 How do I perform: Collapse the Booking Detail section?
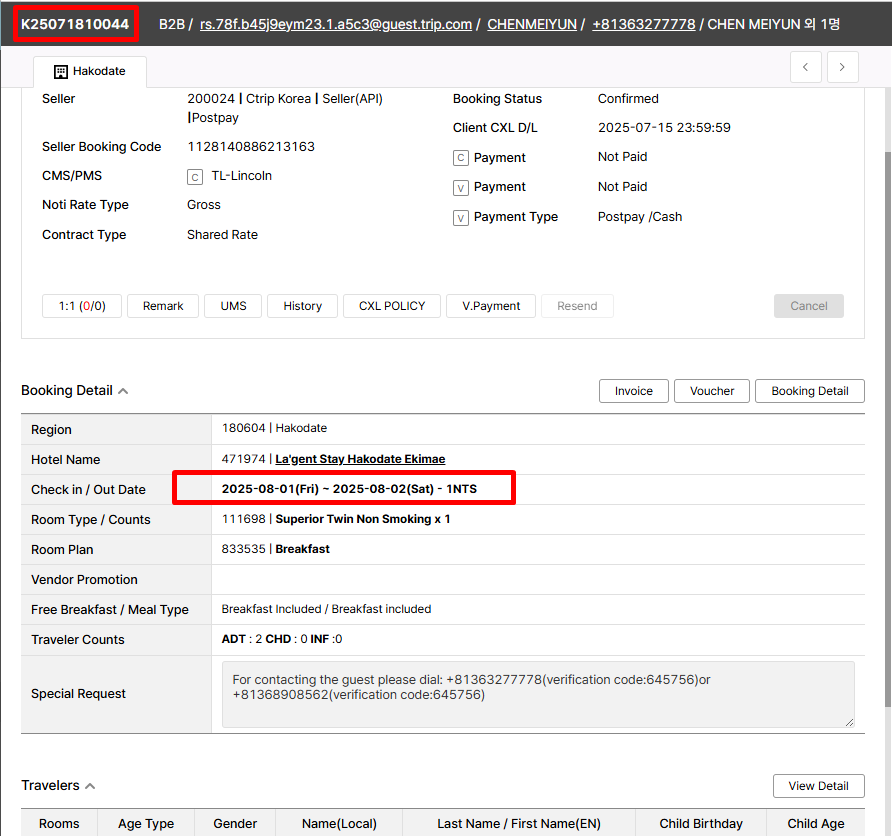tap(123, 391)
